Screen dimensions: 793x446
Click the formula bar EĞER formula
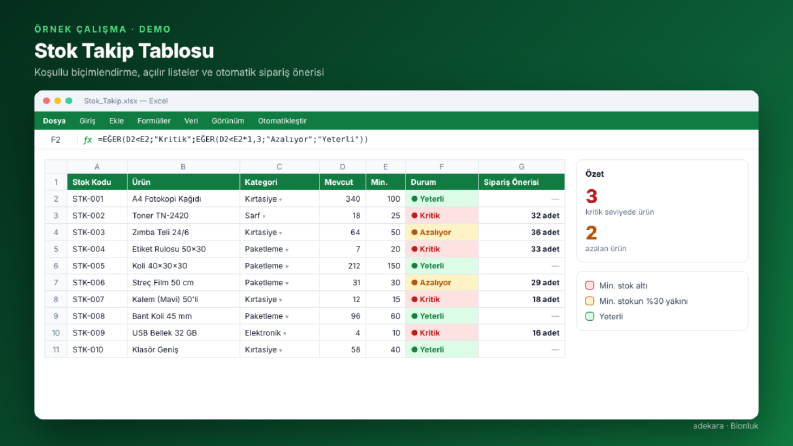click(233, 140)
